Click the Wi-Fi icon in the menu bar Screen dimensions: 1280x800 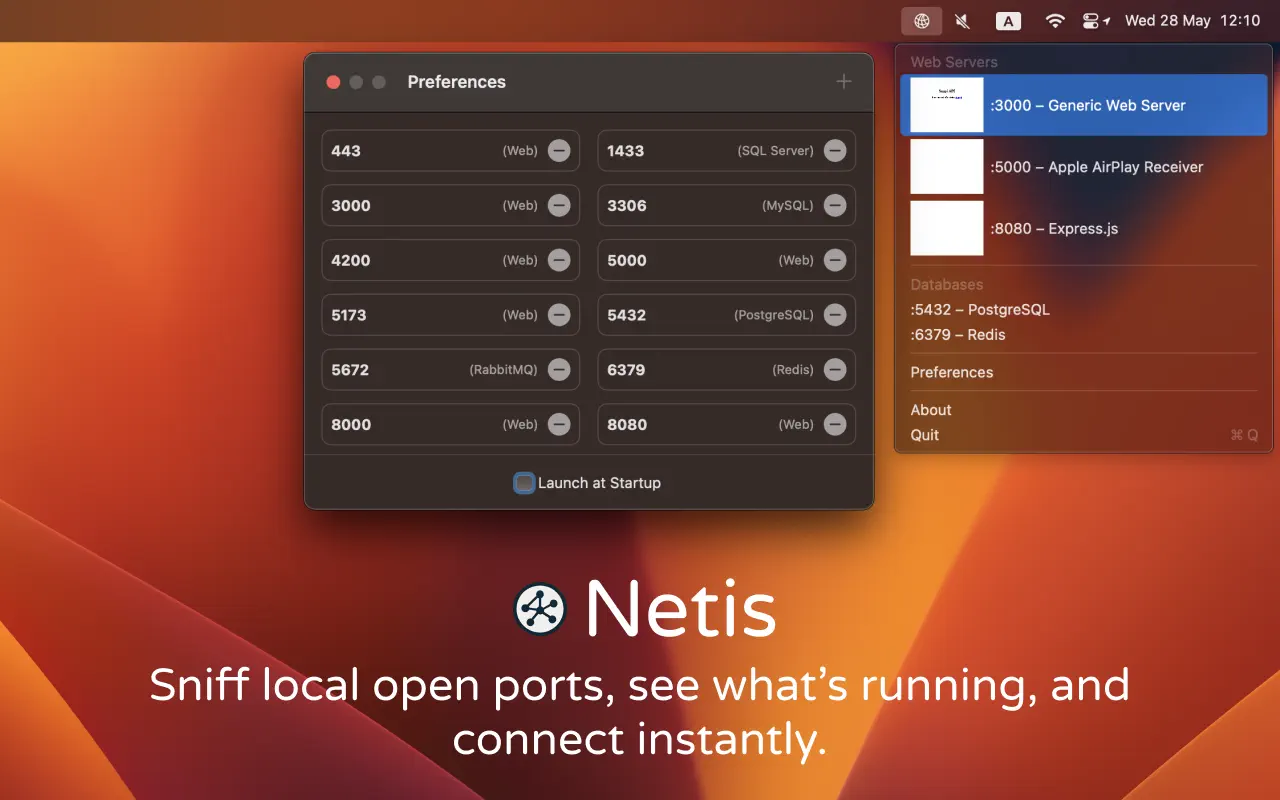pos(1055,20)
